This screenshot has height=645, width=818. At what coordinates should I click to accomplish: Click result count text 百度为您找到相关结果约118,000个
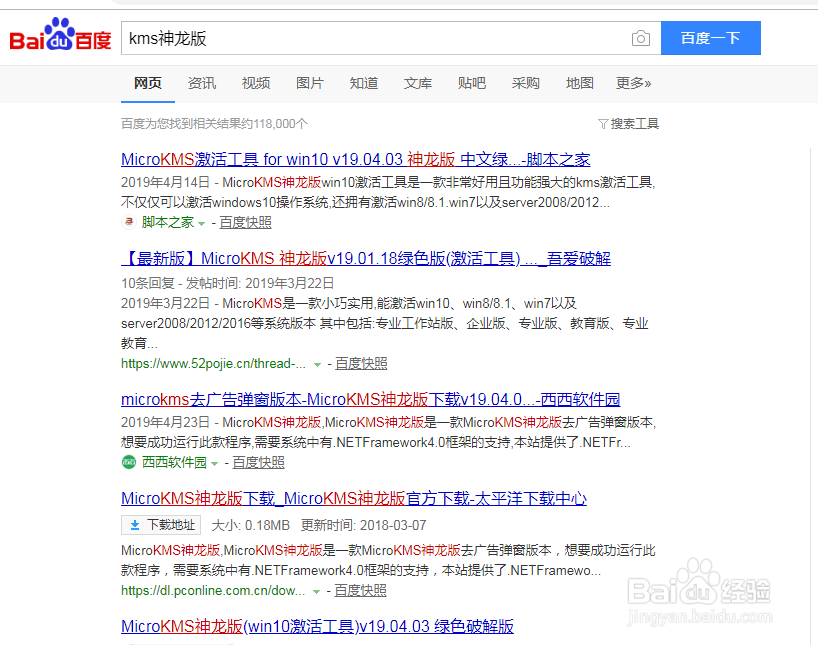(x=214, y=124)
